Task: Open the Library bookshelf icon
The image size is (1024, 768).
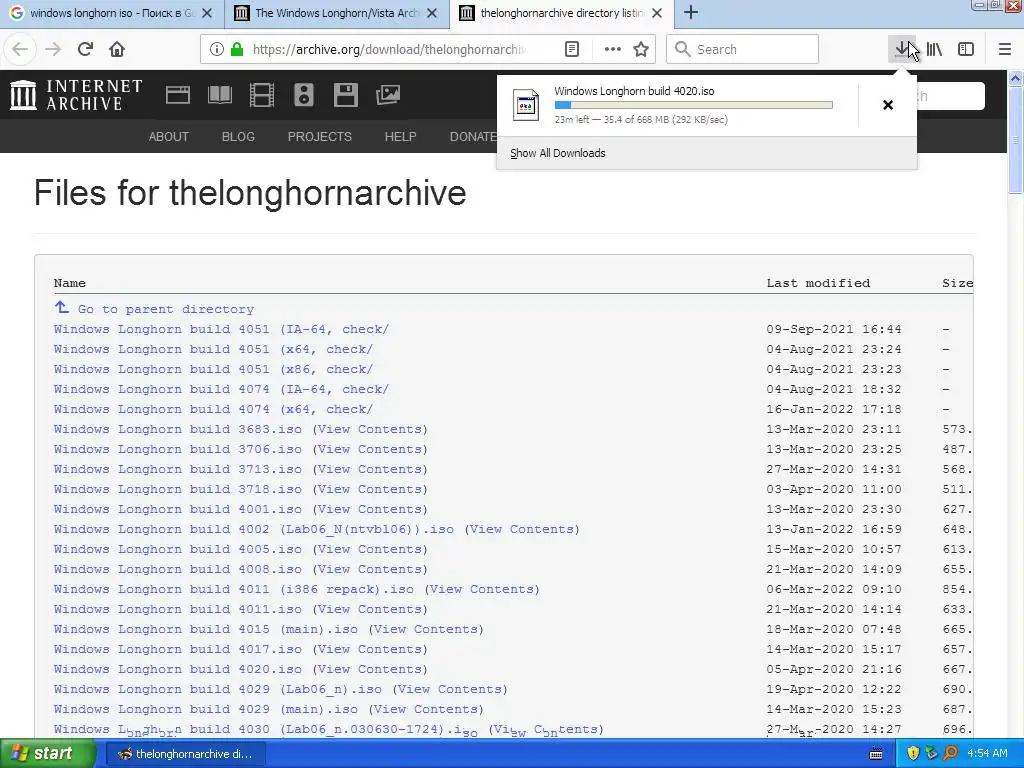Action: [x=934, y=49]
